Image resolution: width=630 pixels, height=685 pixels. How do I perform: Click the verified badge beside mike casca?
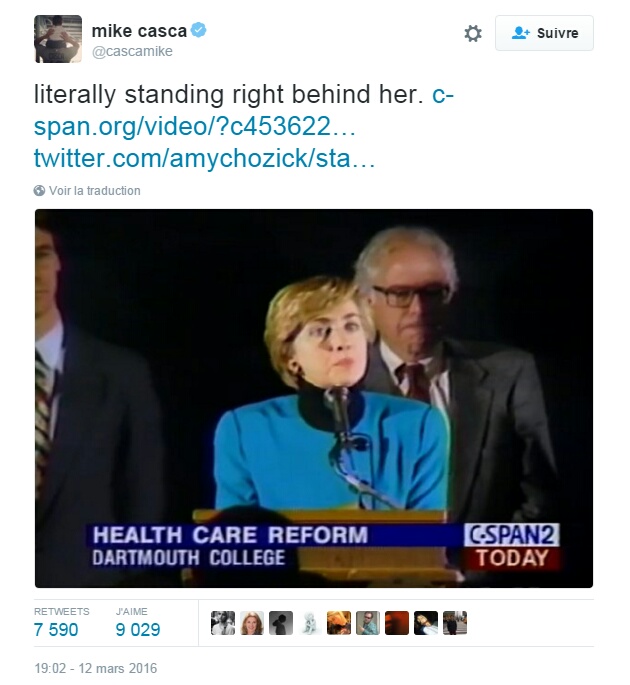point(199,31)
